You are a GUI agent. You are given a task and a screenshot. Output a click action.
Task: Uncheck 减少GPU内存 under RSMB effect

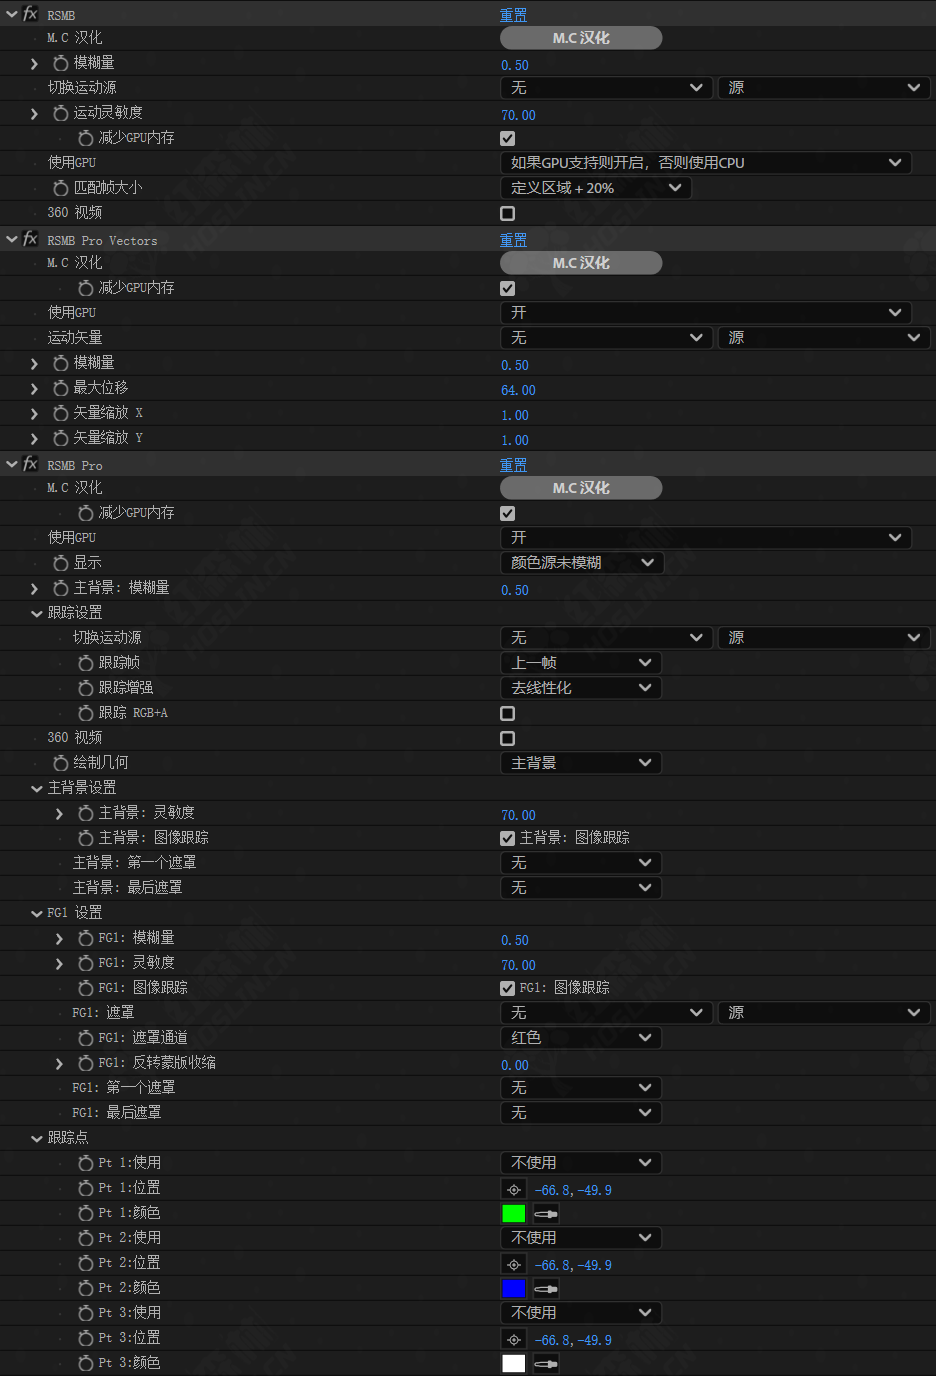click(x=508, y=138)
